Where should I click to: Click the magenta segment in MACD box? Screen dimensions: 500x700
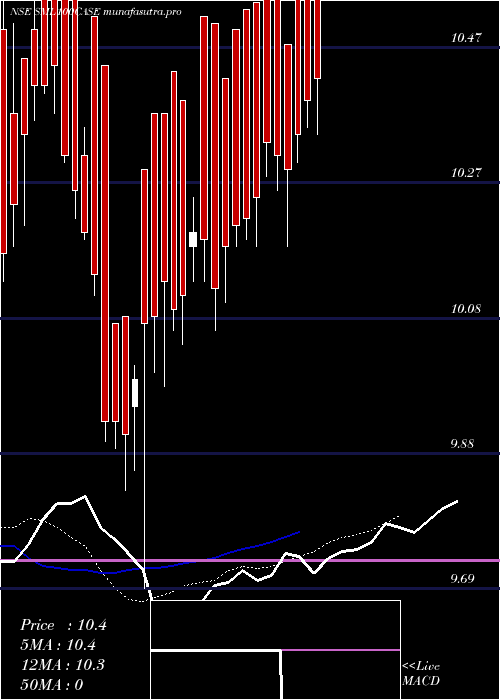[341, 650]
